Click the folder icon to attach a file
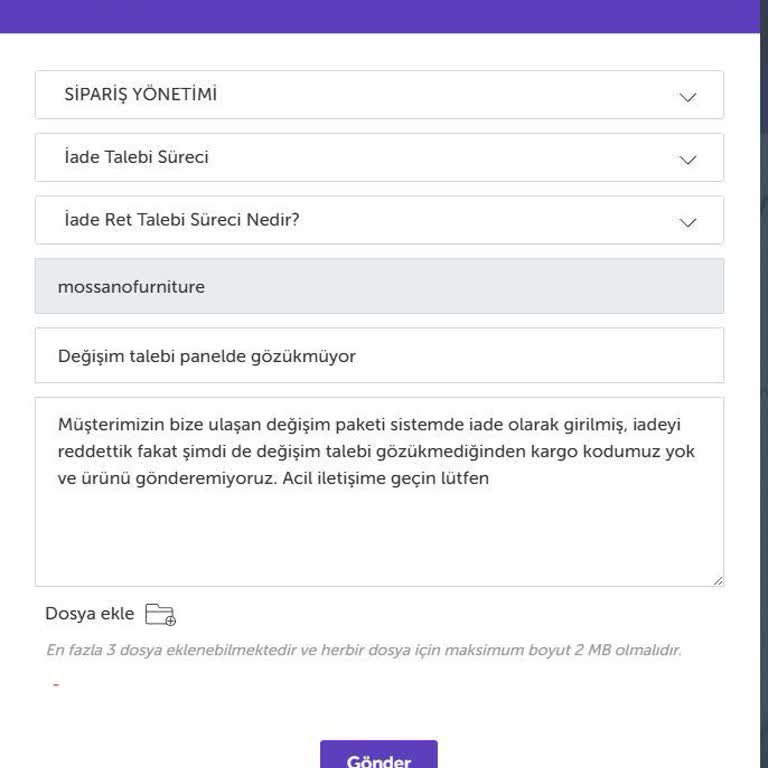 (160, 615)
